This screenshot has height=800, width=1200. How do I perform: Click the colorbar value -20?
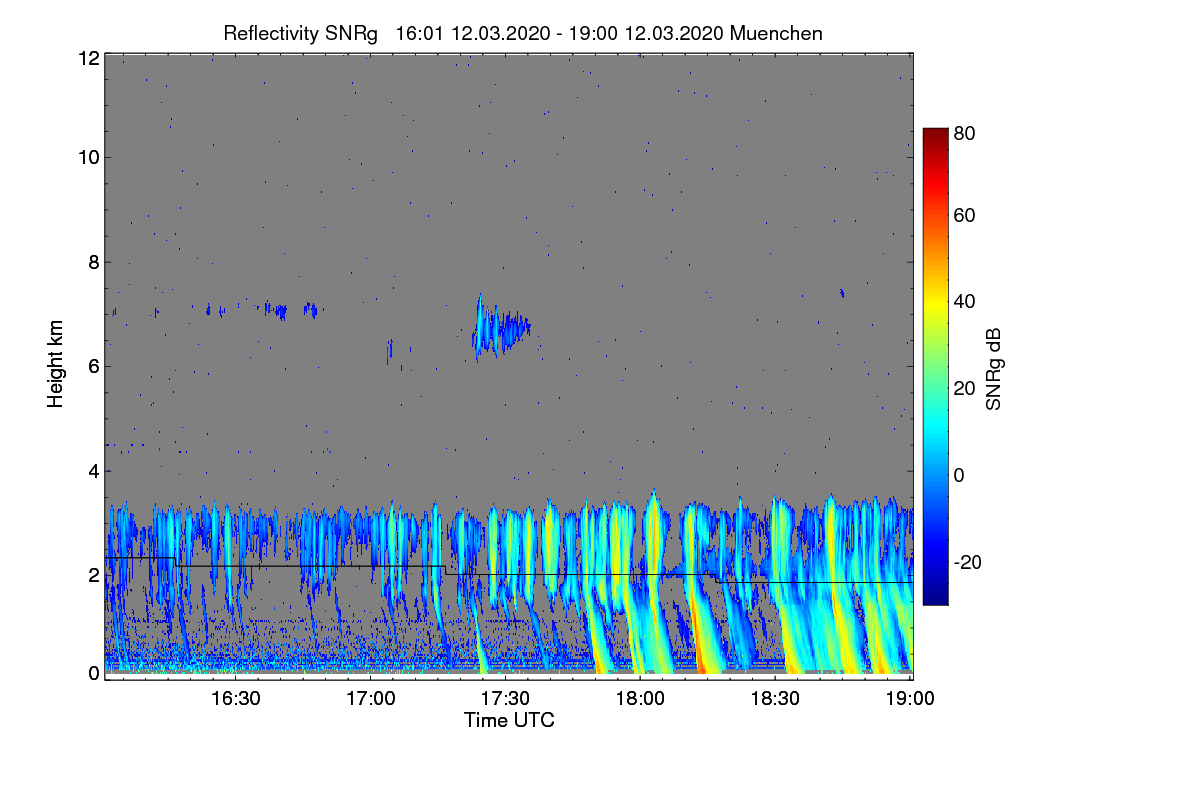967,562
